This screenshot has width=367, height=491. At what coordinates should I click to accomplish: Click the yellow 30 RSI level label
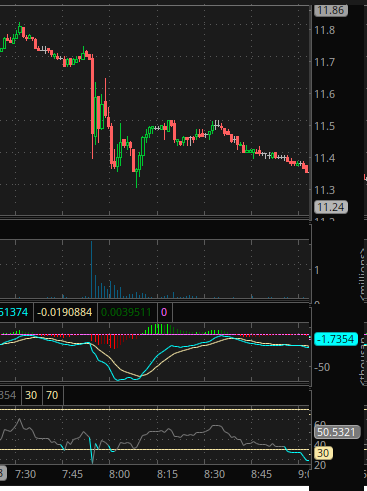click(323, 453)
